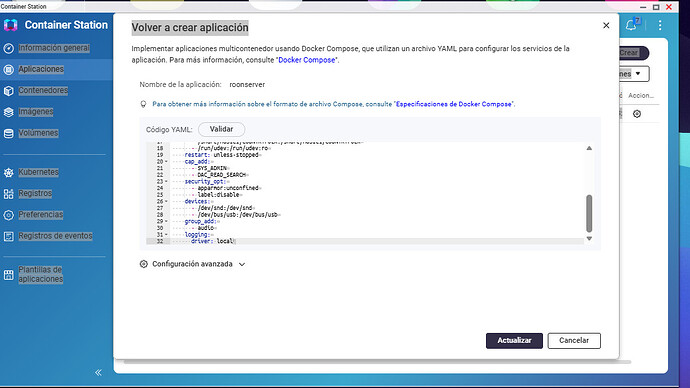690x388 pixels.
Task: Fold the logging block on line 31
Action: (x=166, y=234)
